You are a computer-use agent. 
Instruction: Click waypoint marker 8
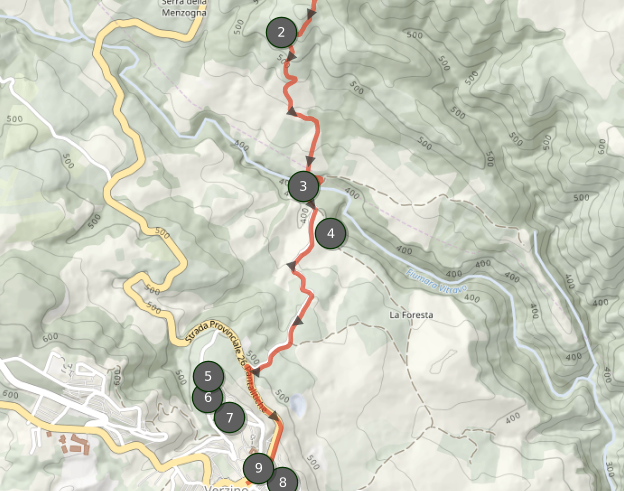[x=283, y=482]
